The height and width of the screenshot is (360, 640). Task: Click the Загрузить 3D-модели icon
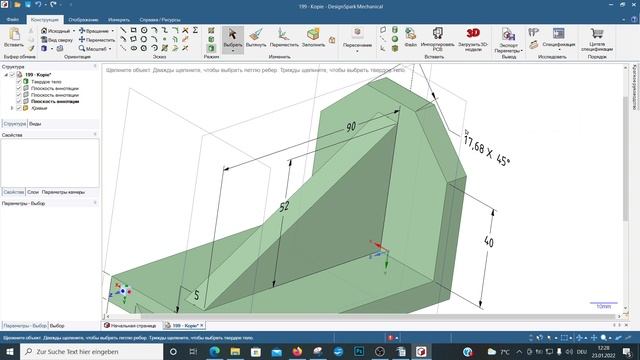473,39
